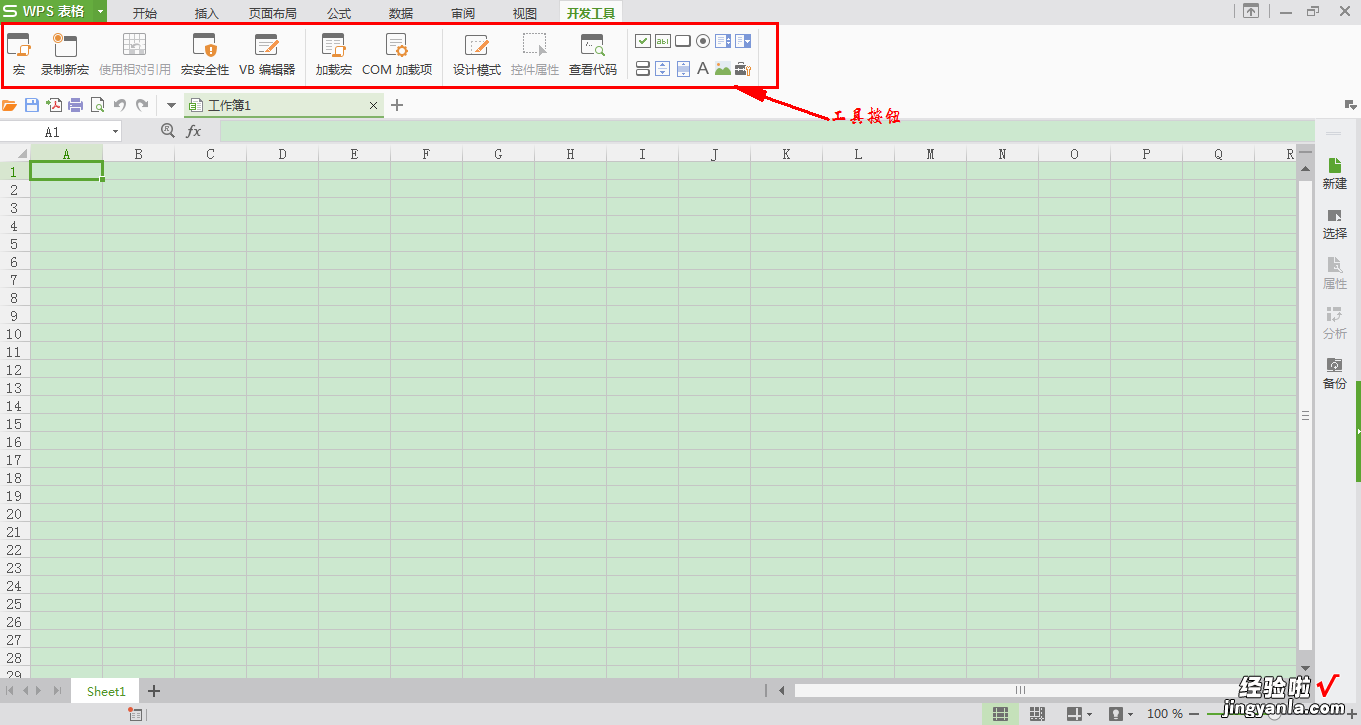The width and height of the screenshot is (1361, 725).
Task: Insert a list box control
Action: [723, 41]
